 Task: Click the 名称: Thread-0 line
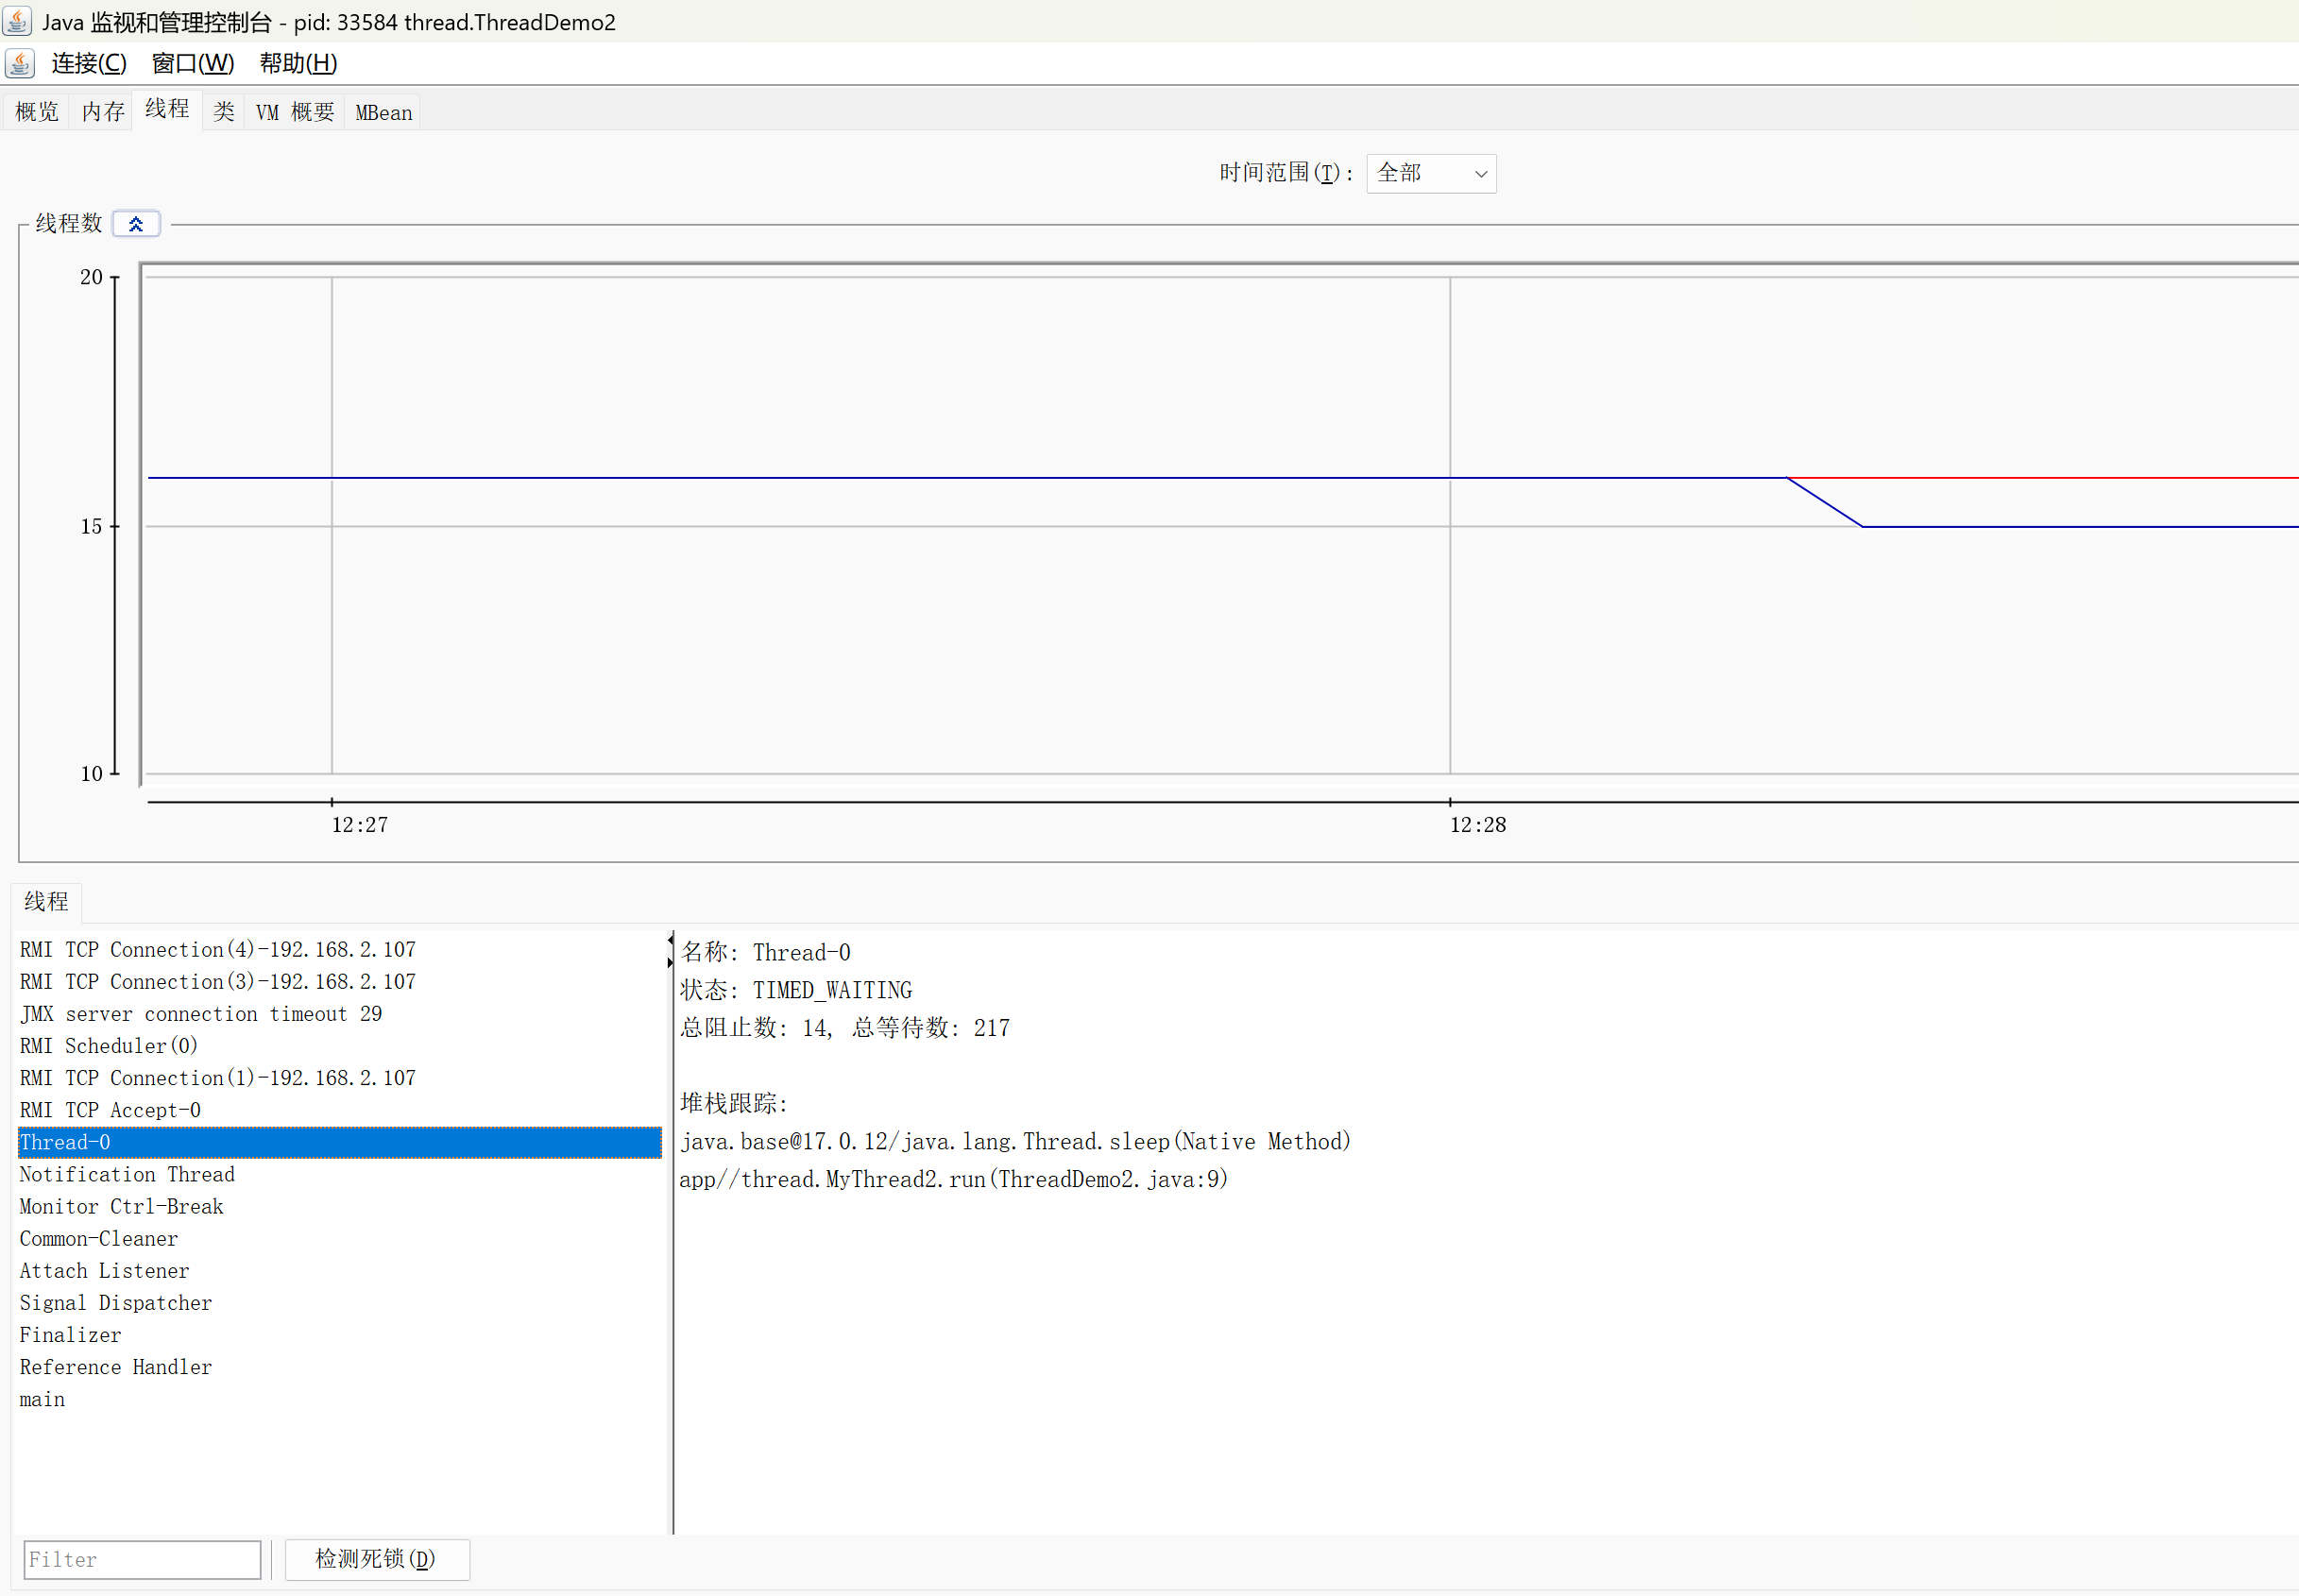pos(765,952)
